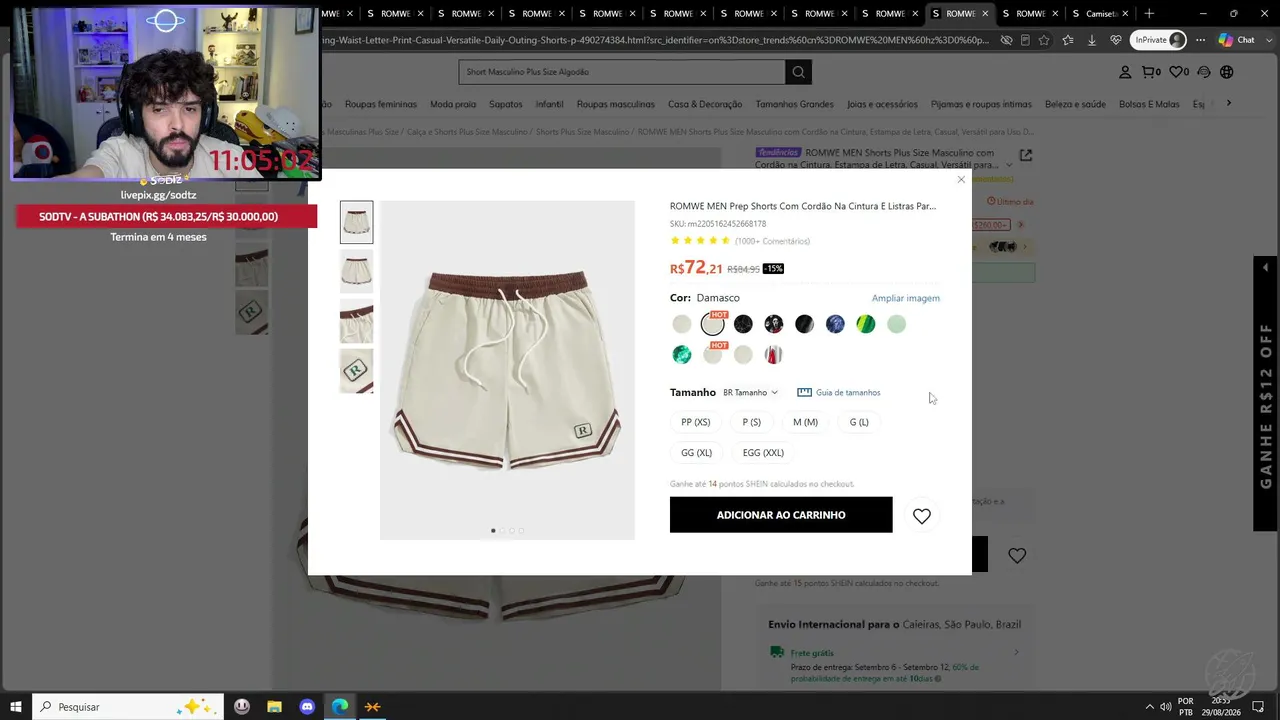
Task: Open the shopping cart icon
Action: [1151, 72]
